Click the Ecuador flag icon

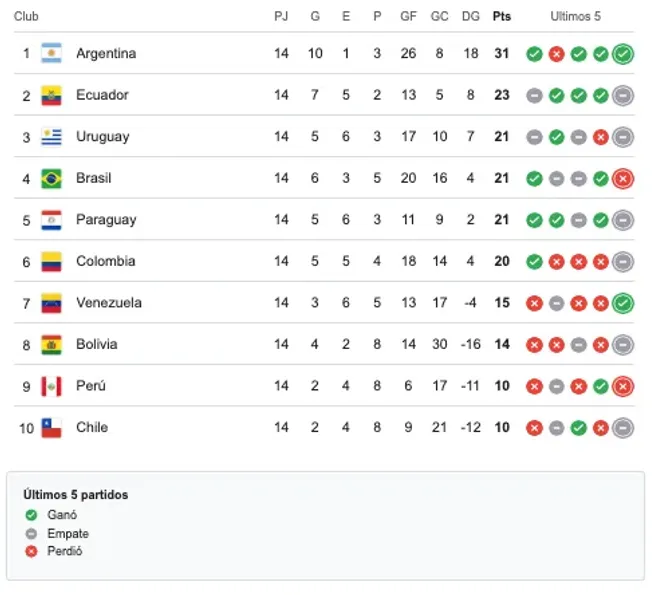pyautogui.click(x=51, y=96)
